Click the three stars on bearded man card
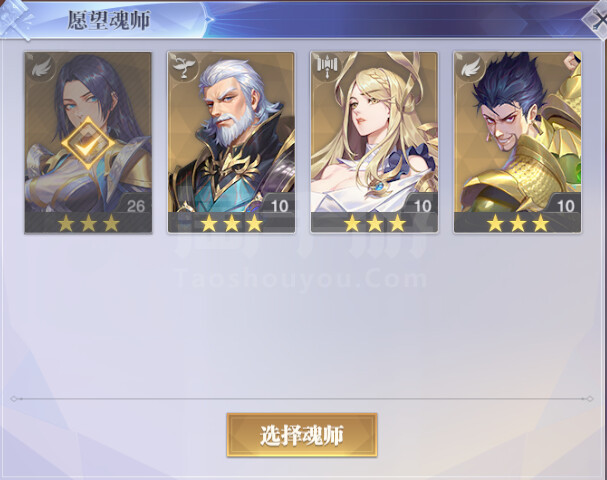The height and width of the screenshot is (480, 607). [232, 224]
